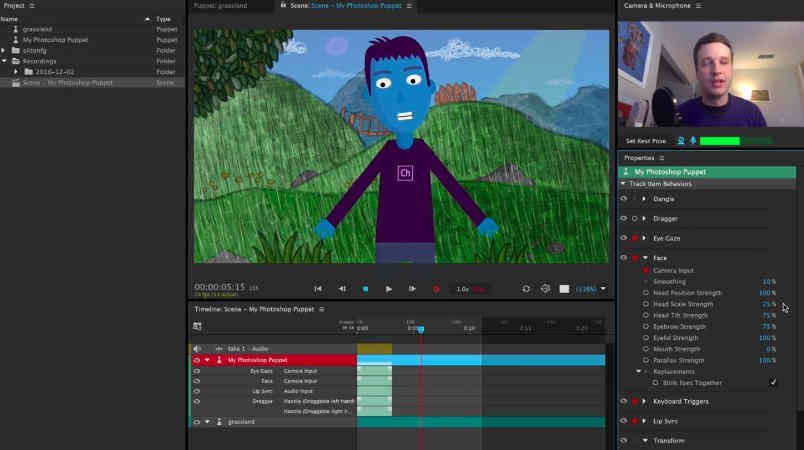Toggle eye for Lip Sync take row

pos(196,391)
